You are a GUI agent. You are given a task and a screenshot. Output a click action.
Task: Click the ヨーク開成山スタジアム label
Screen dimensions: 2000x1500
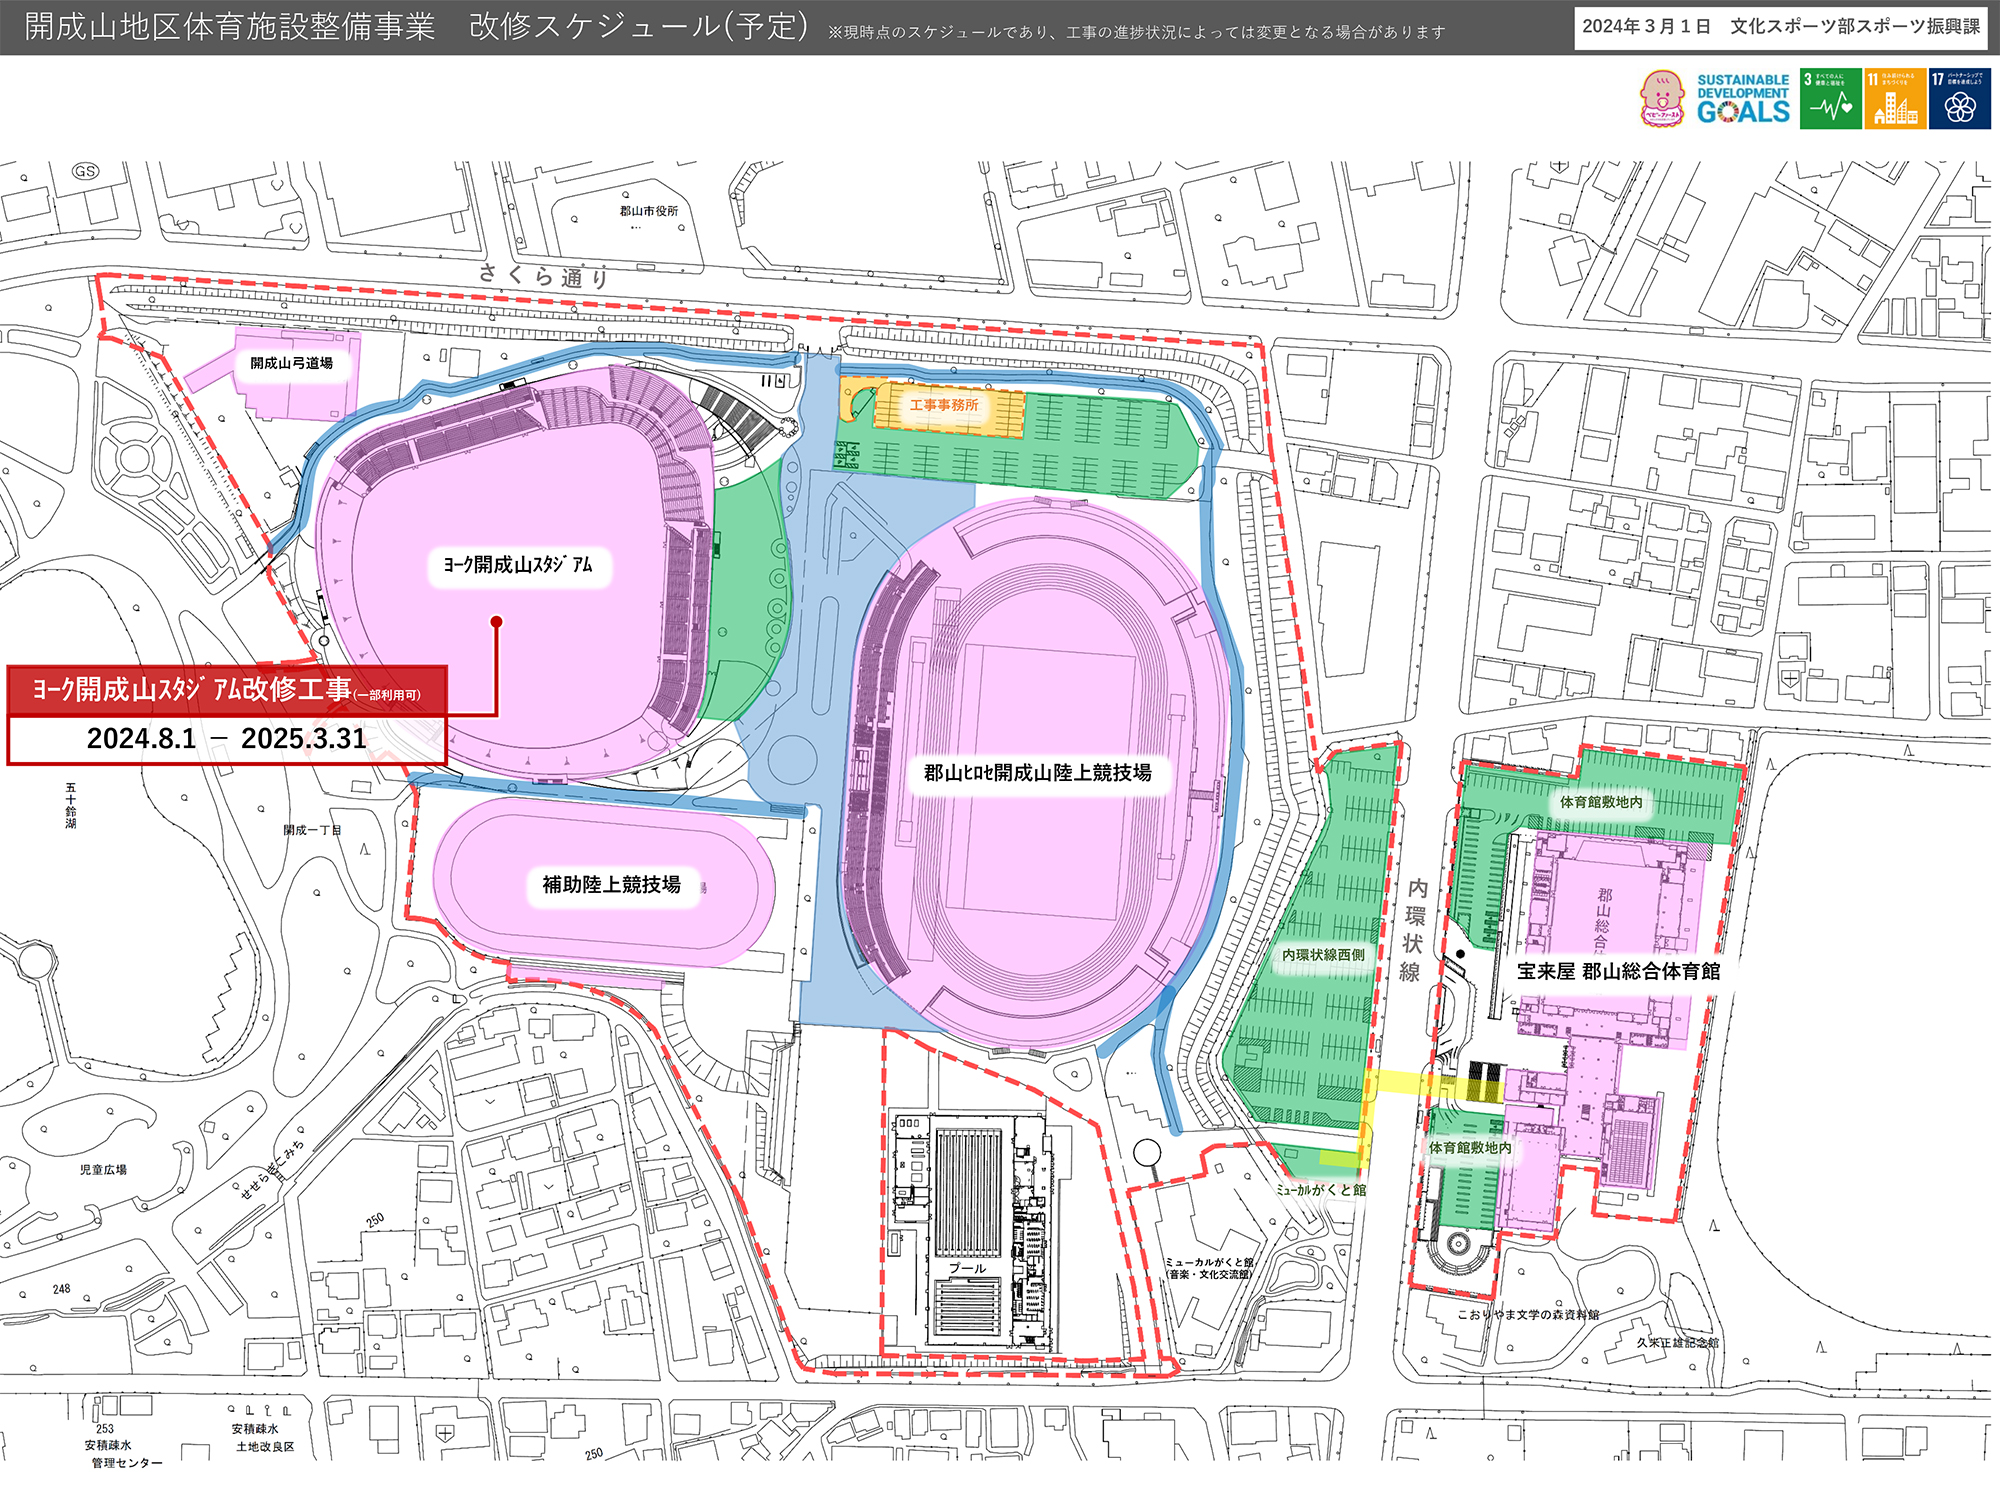(518, 565)
